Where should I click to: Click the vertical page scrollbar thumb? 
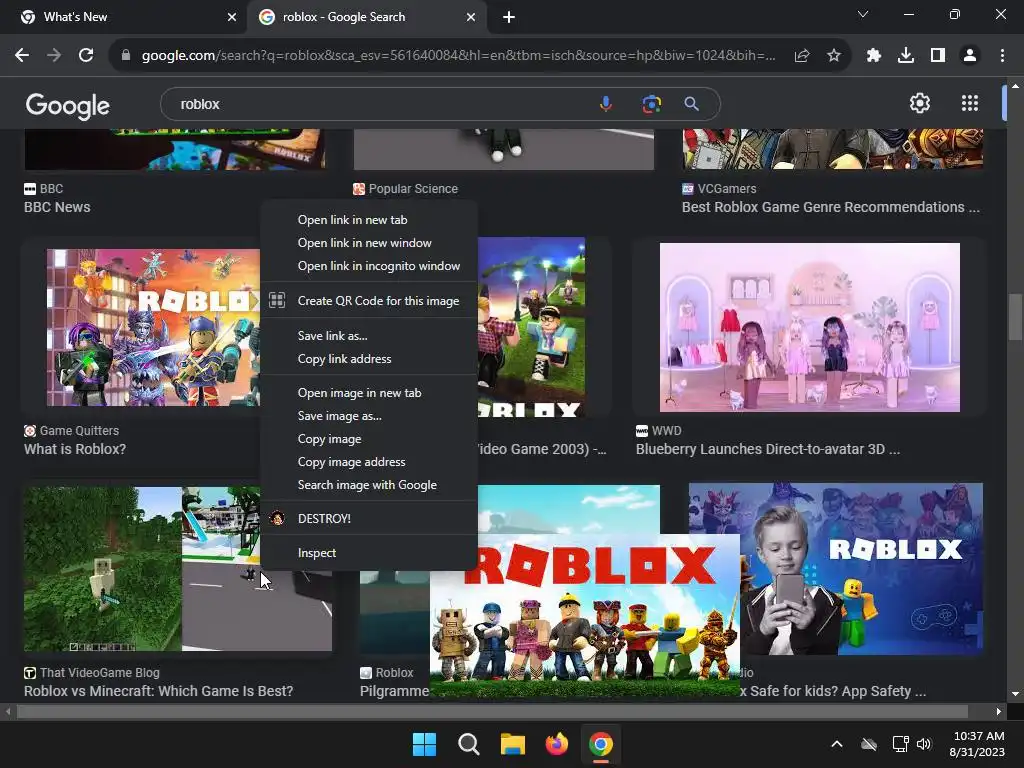(1015, 317)
